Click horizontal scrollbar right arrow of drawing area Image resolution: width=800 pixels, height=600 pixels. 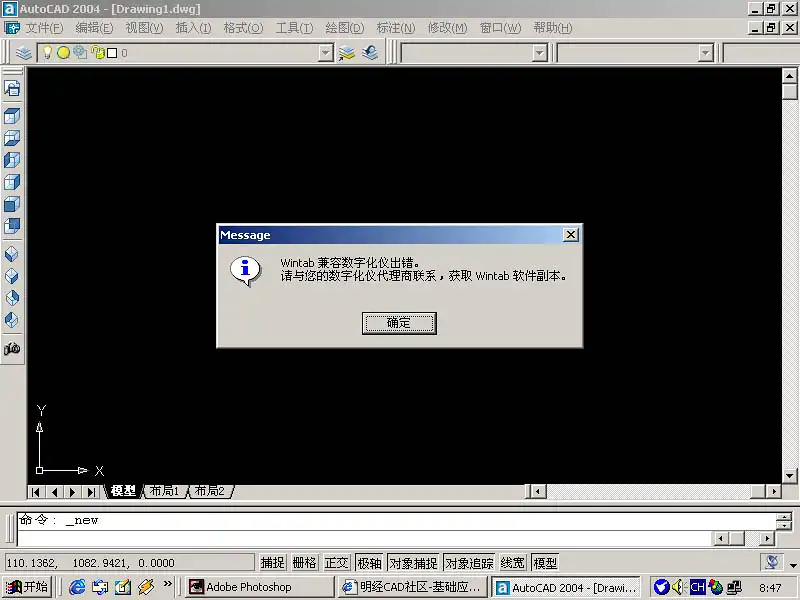(774, 491)
